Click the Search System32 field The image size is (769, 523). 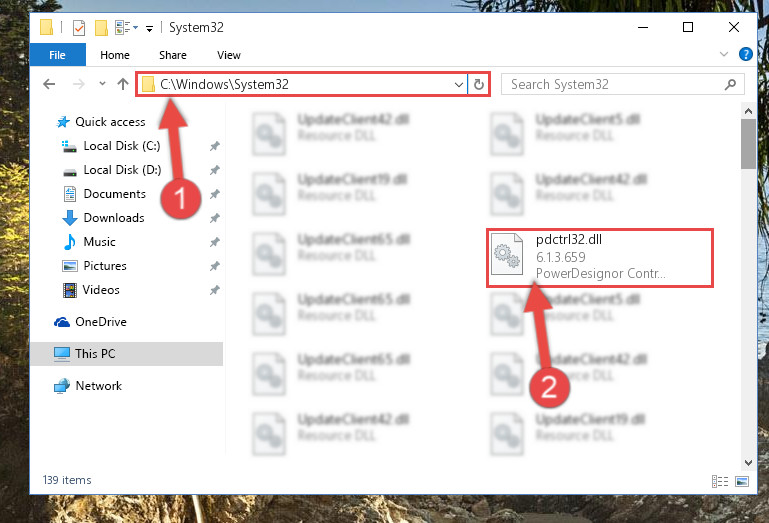pyautogui.click(x=615, y=84)
